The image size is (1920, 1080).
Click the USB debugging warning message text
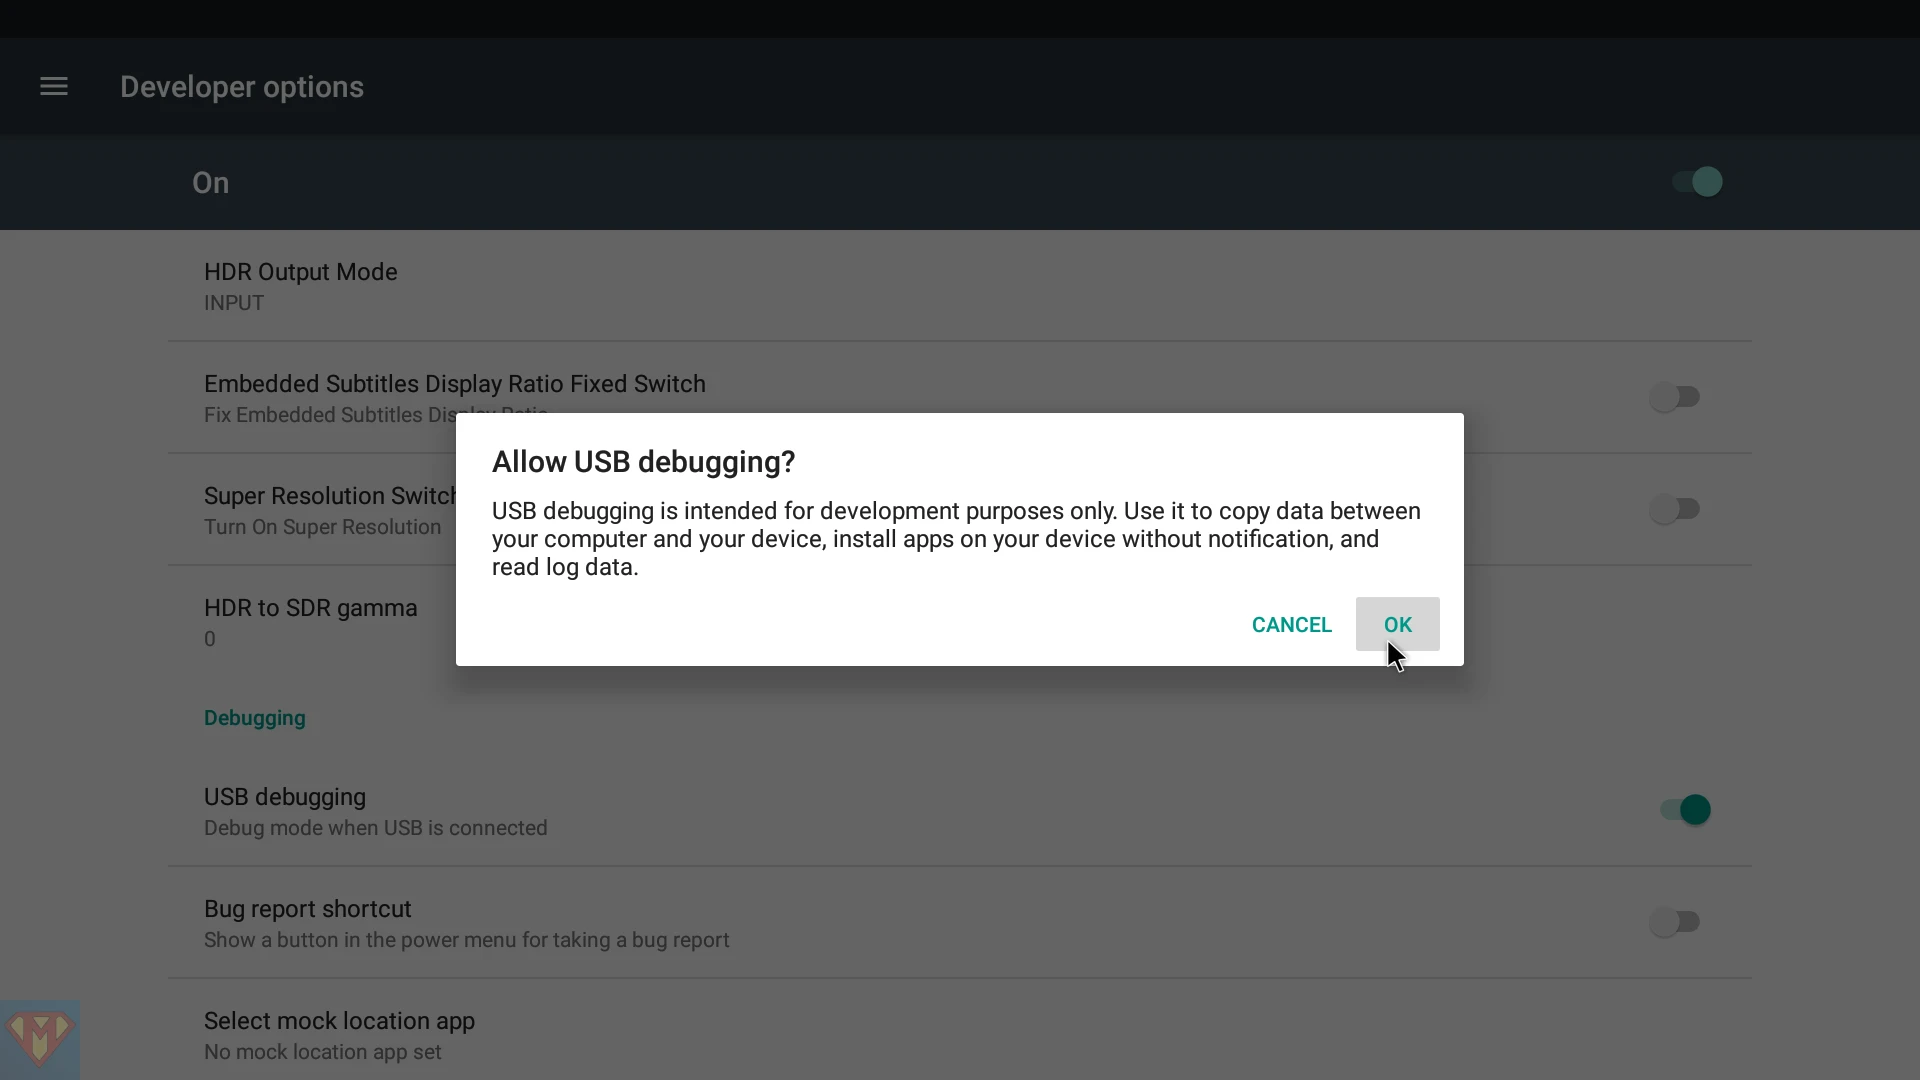pos(956,539)
